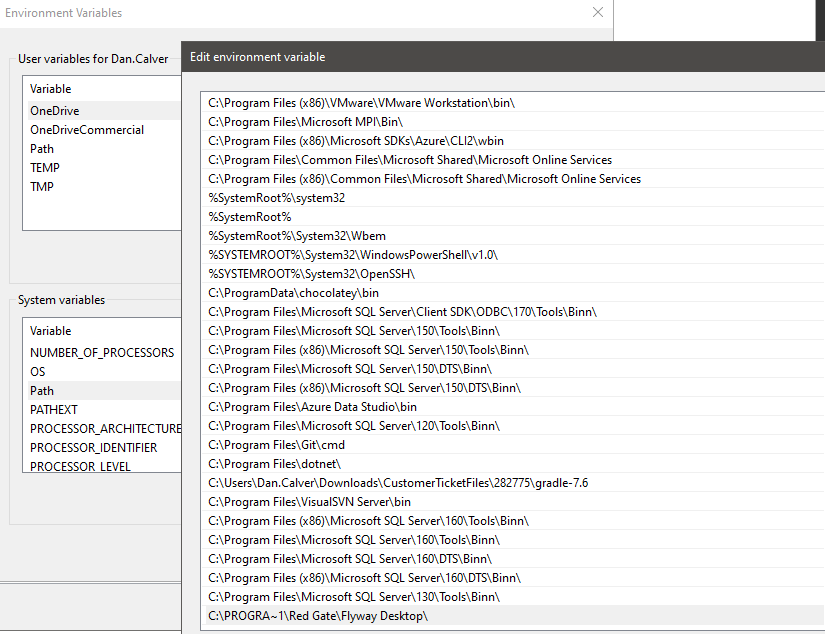Select the plain %SystemRoot% entry
Screen dimensions: 825x634
pyautogui.click(x=512, y=216)
